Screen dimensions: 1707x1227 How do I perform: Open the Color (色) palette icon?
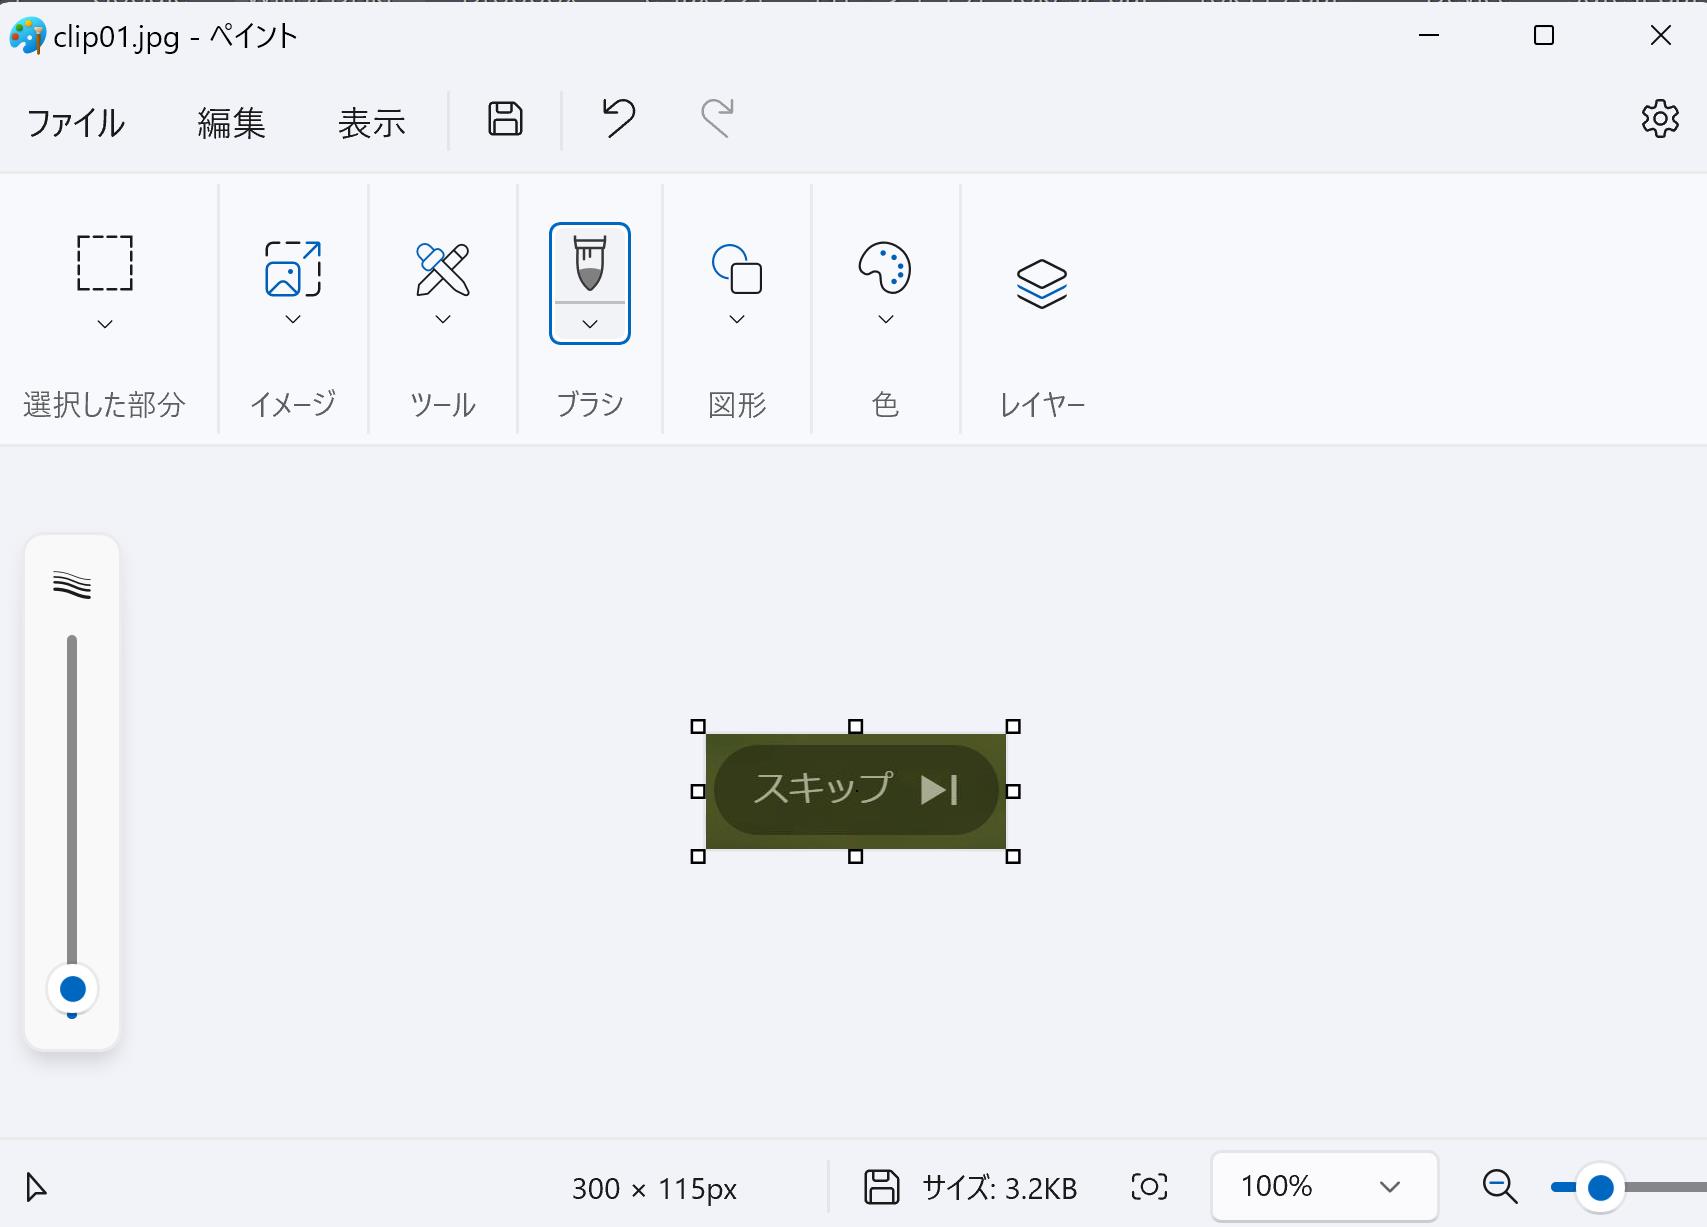[x=885, y=268]
